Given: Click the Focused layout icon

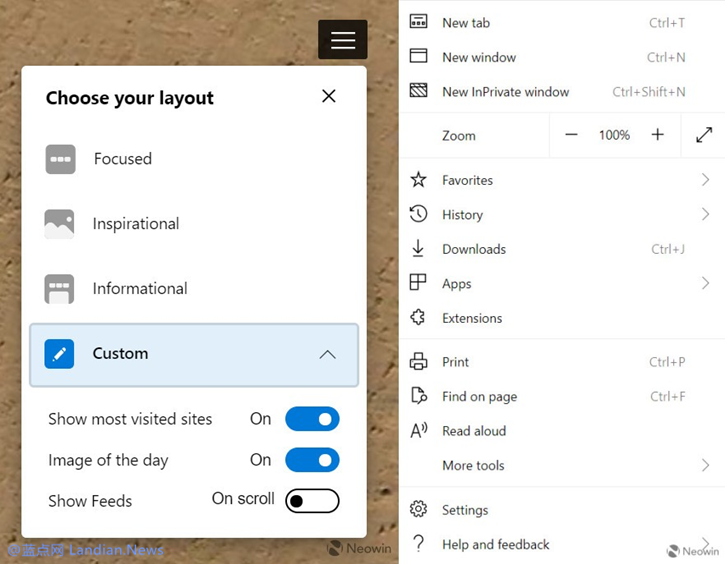Looking at the screenshot, I should (60, 159).
